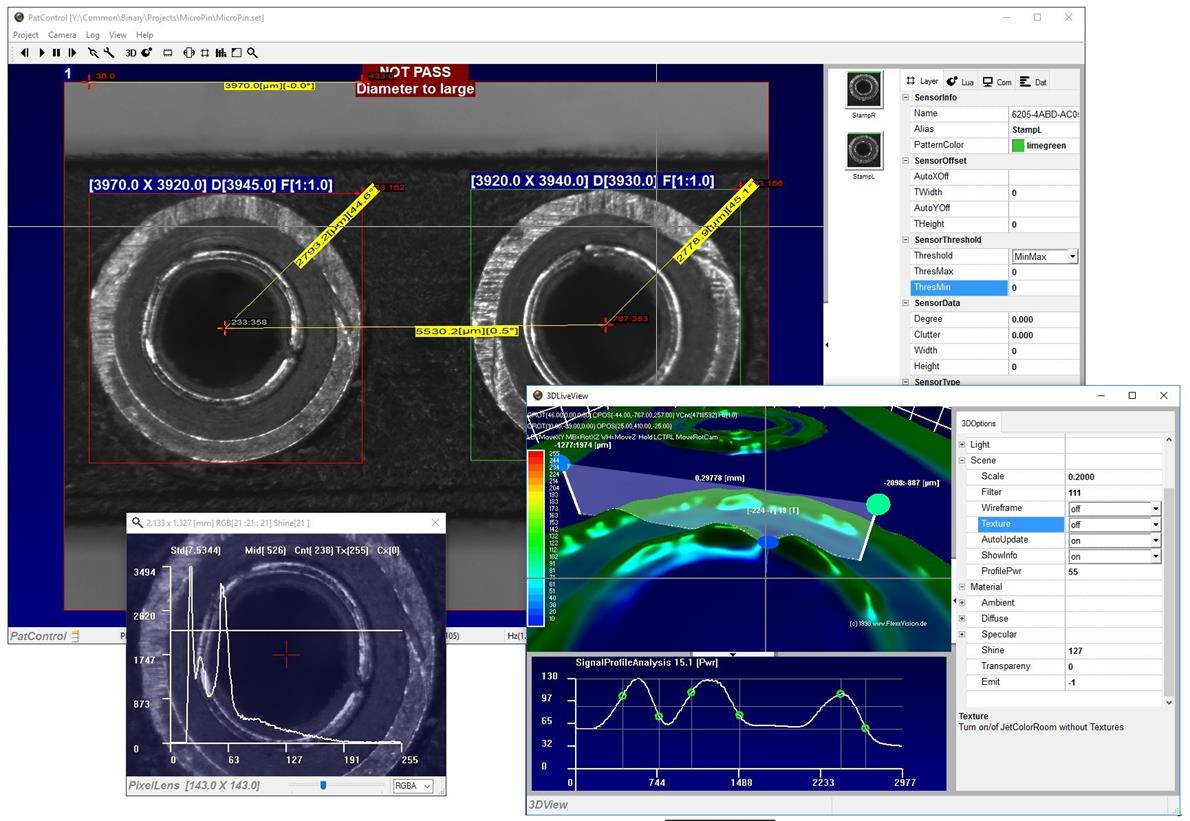Switch to the Lua tab
The image size is (1190, 821).
pyautogui.click(x=960, y=81)
